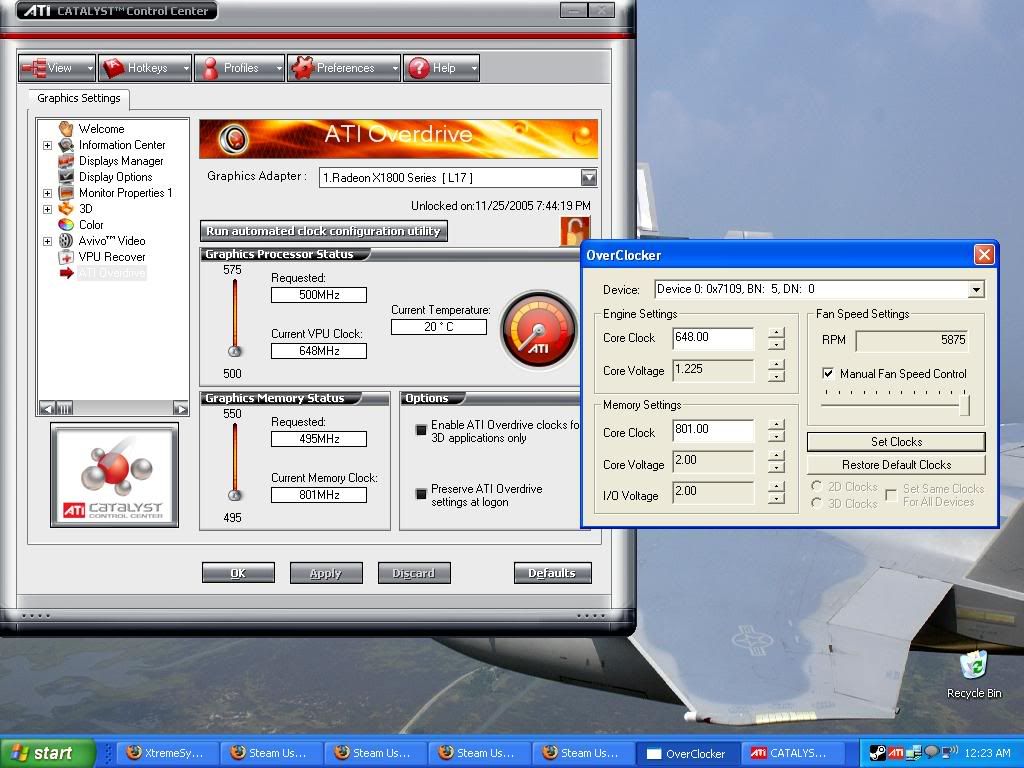Click the Defaults button

[552, 573]
